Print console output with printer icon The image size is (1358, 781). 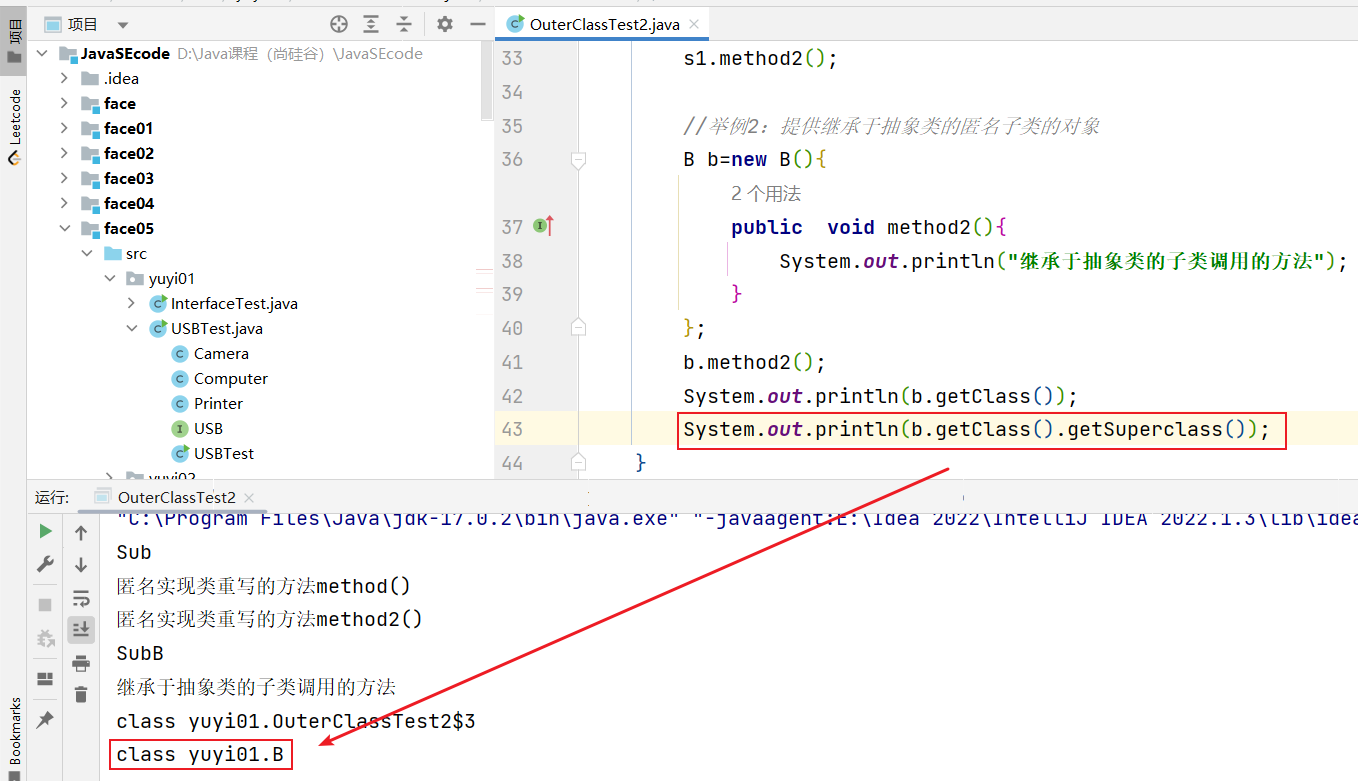(81, 663)
